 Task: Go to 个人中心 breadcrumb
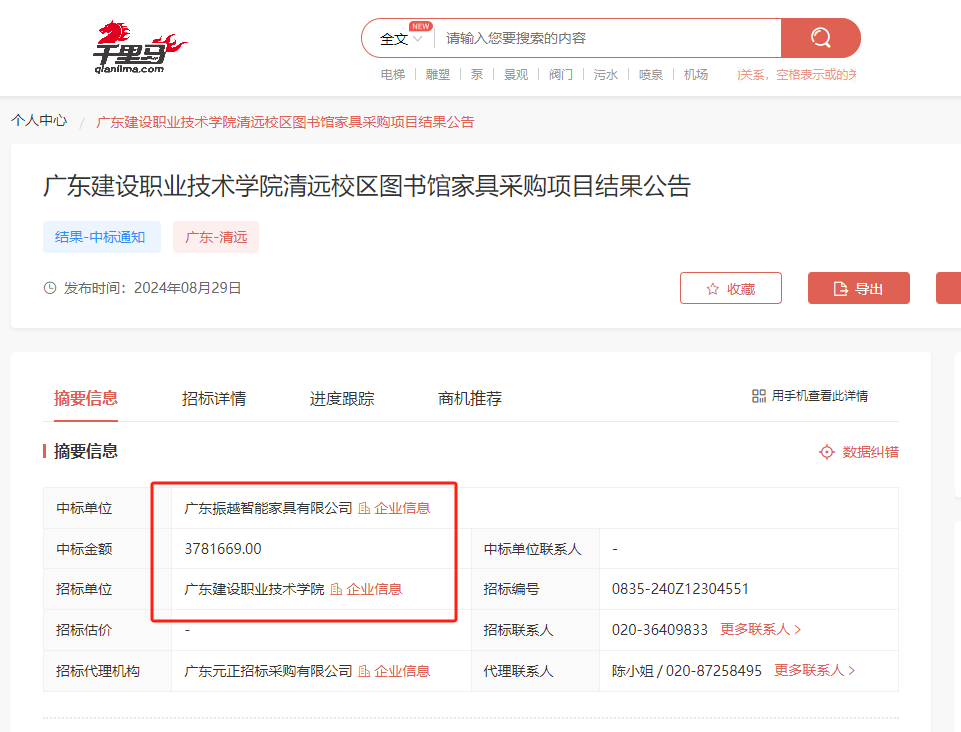tap(39, 121)
